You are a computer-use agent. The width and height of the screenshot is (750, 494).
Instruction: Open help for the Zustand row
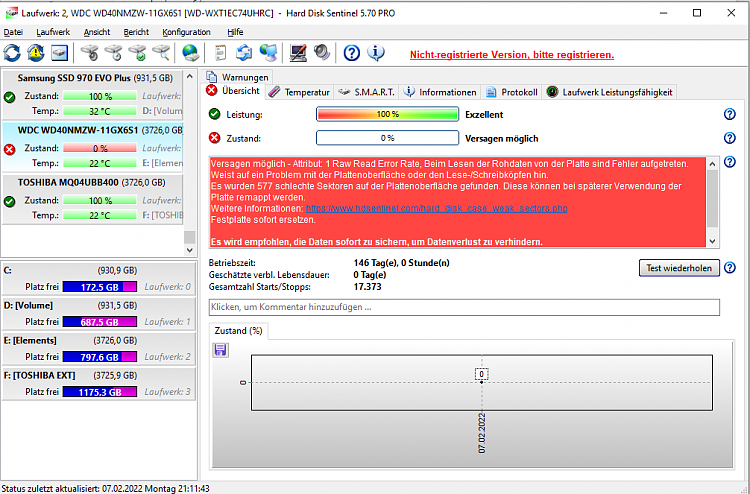click(x=729, y=138)
